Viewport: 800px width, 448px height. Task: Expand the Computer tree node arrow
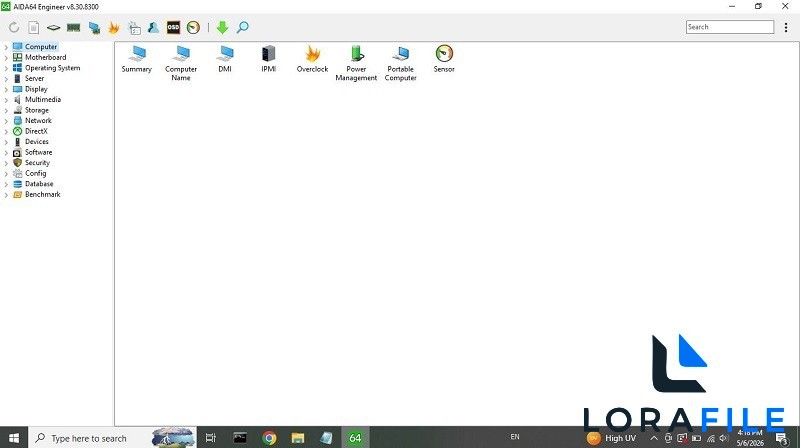click(x=6, y=47)
